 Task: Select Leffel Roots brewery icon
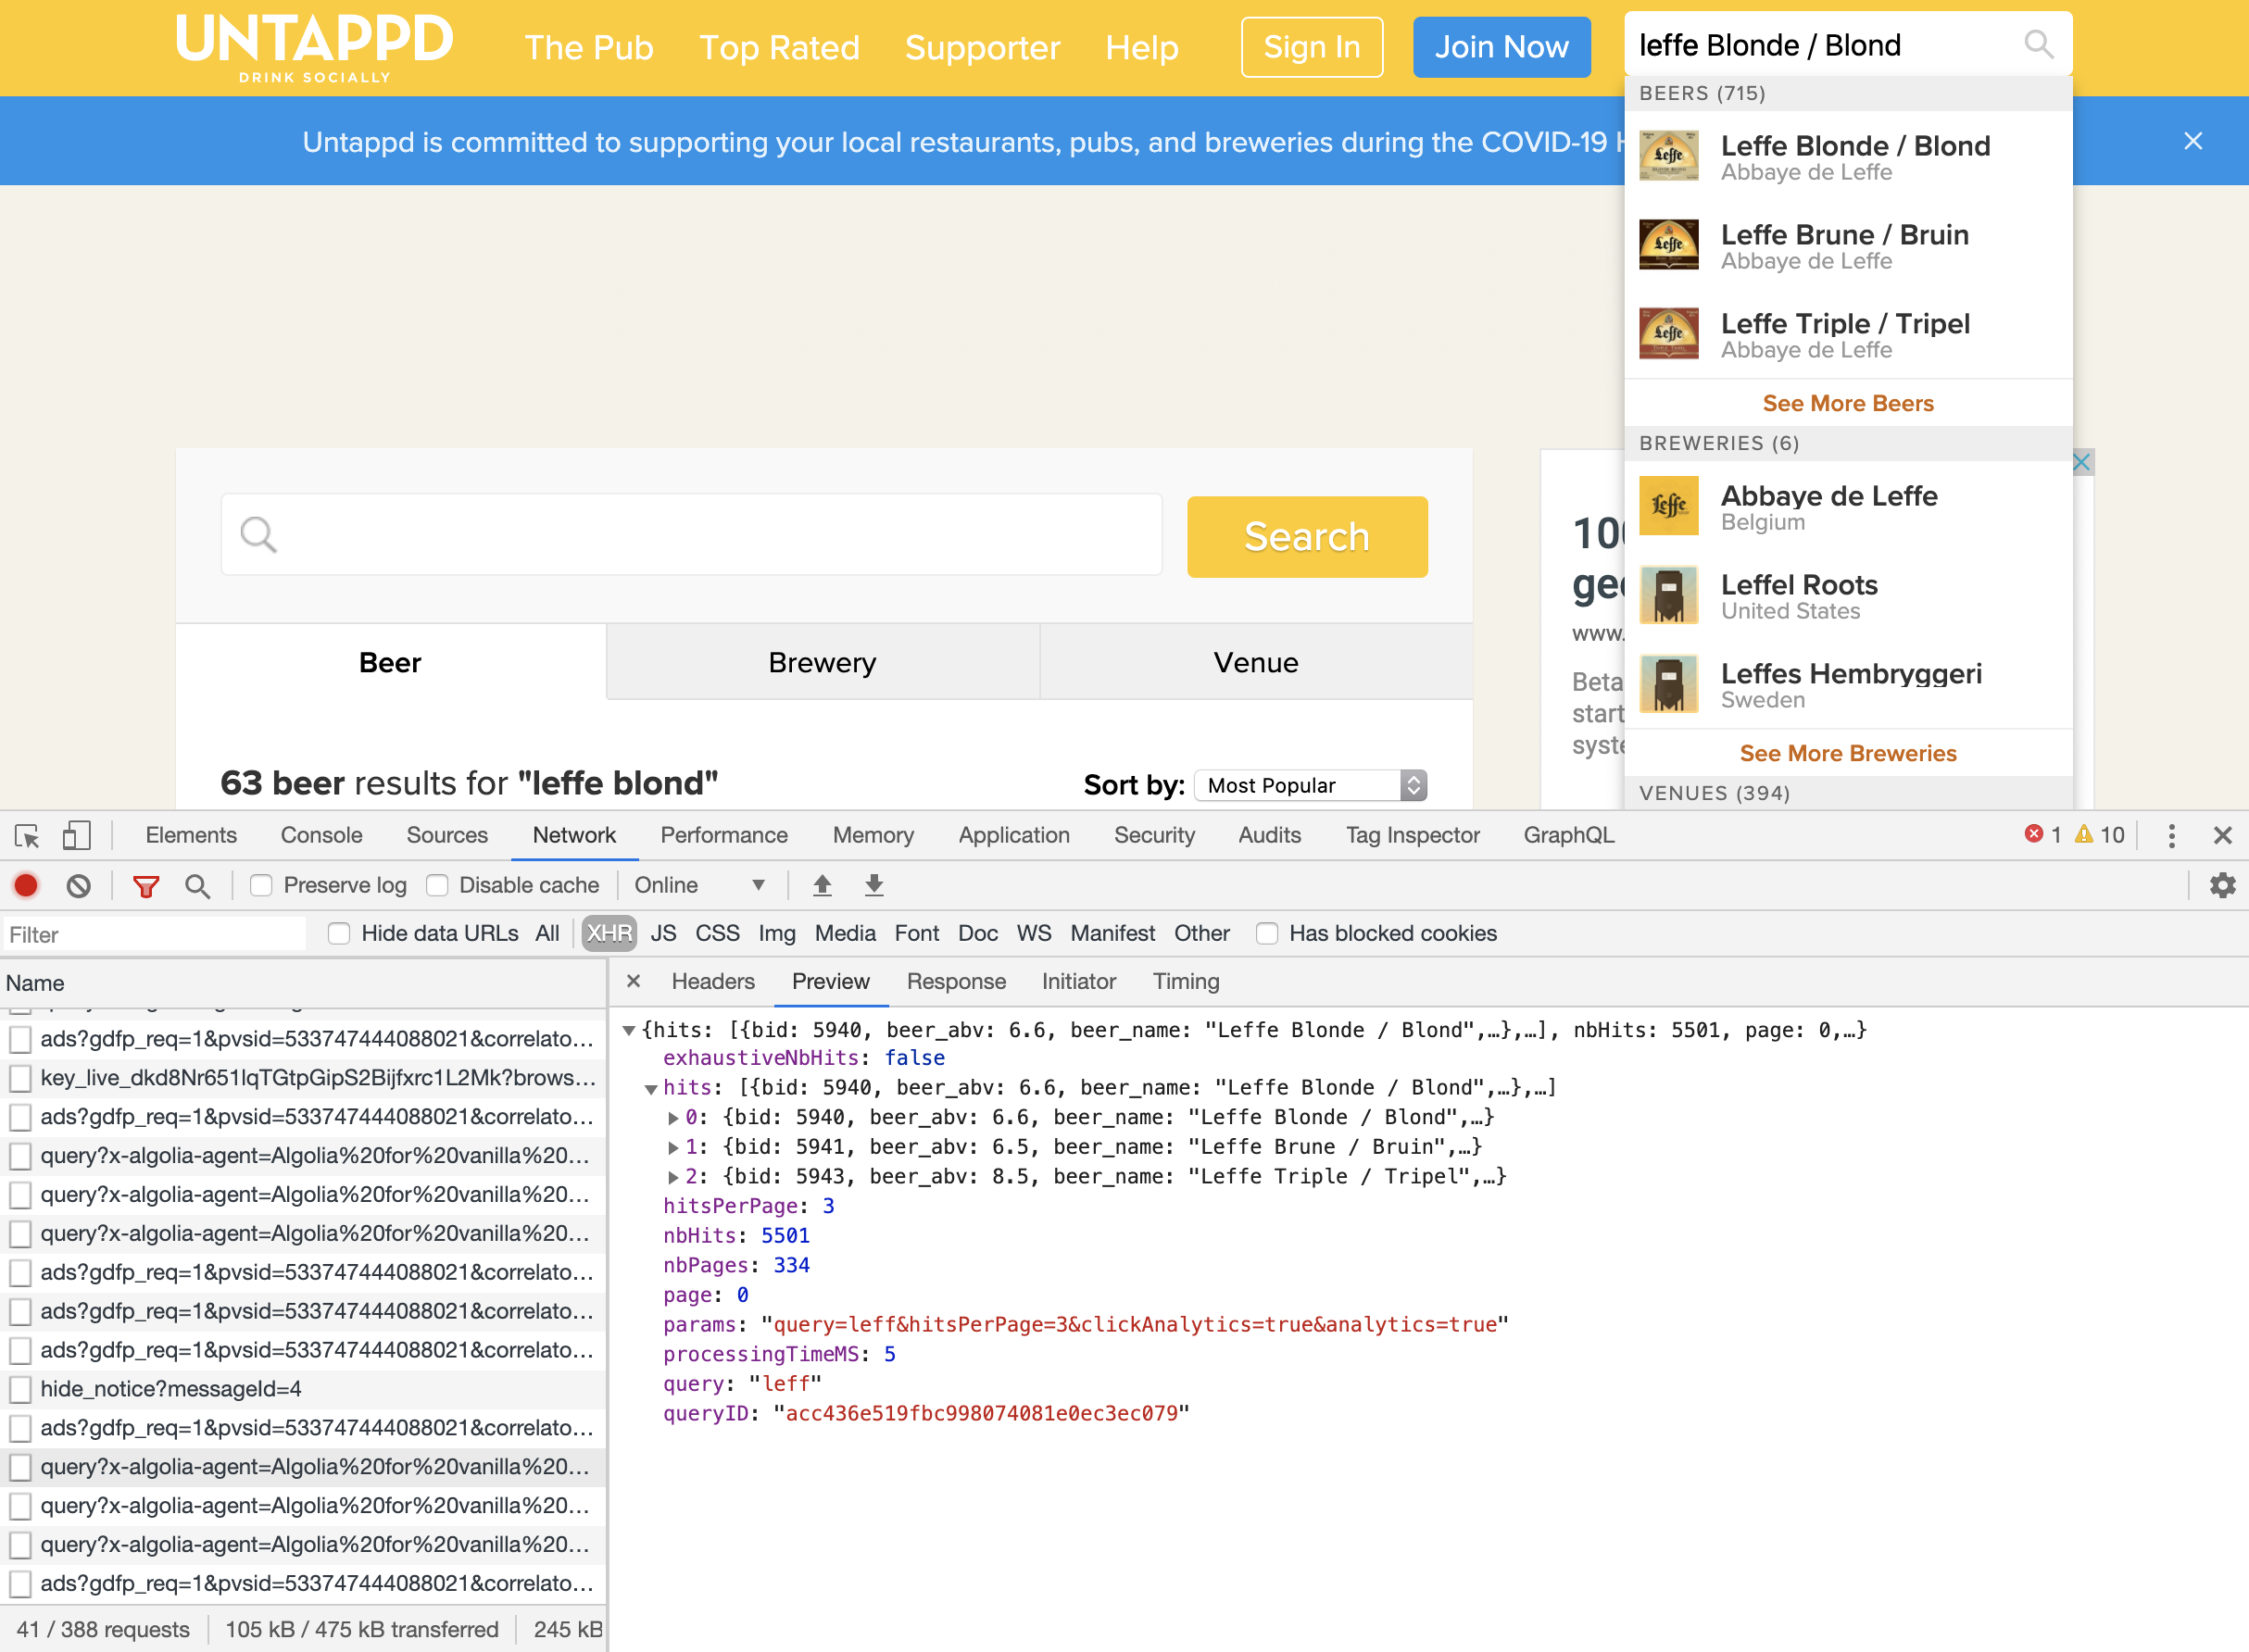coord(1669,595)
